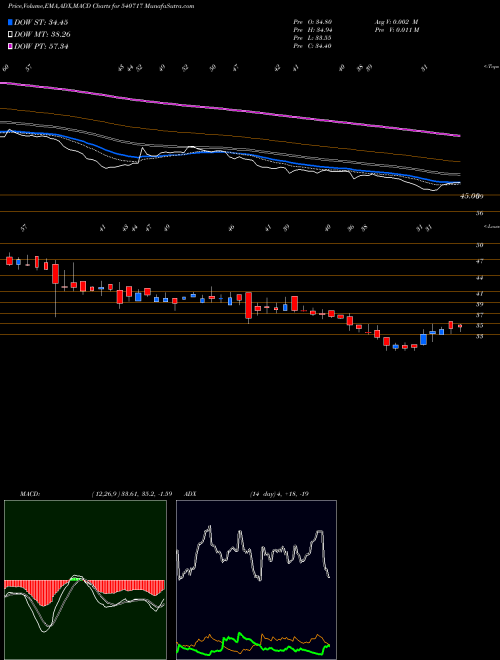Screen dimensions: 500x660
Task: Click the blue DOW ST legend swatch
Action: 10,22
